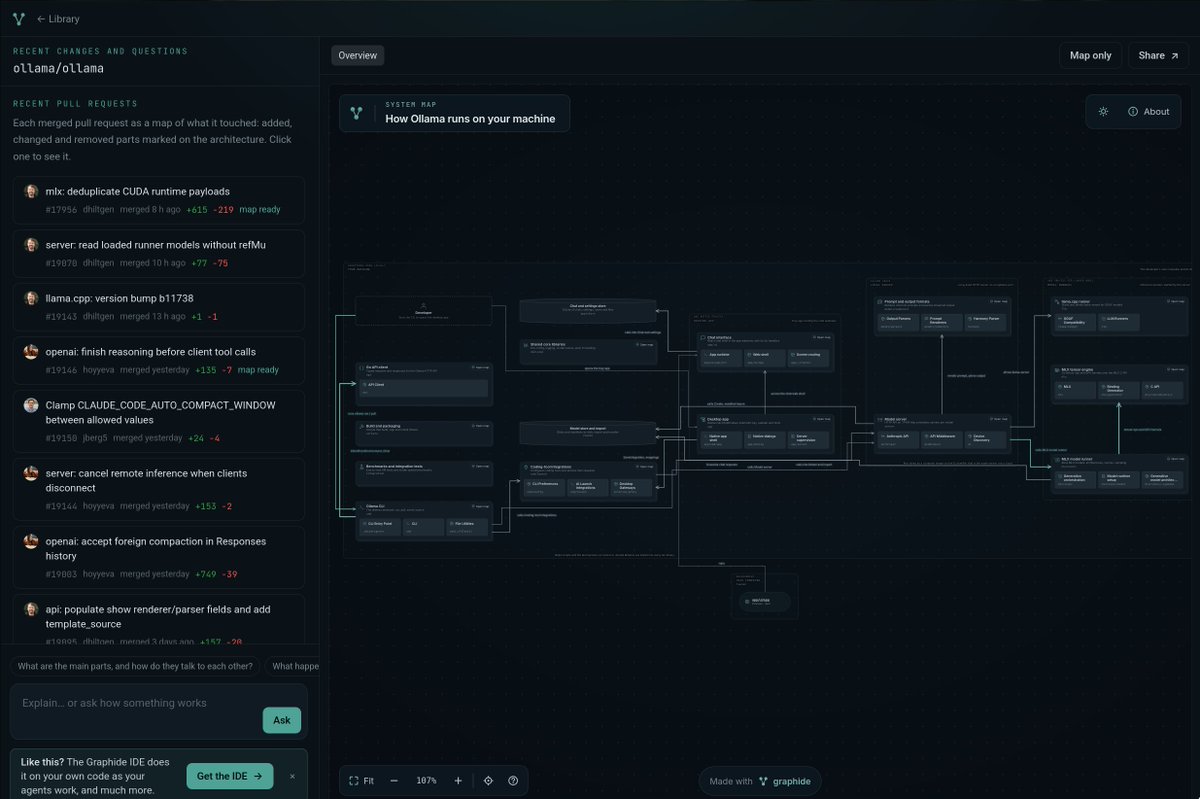Select the 'Chat and settings store' node

point(588,311)
